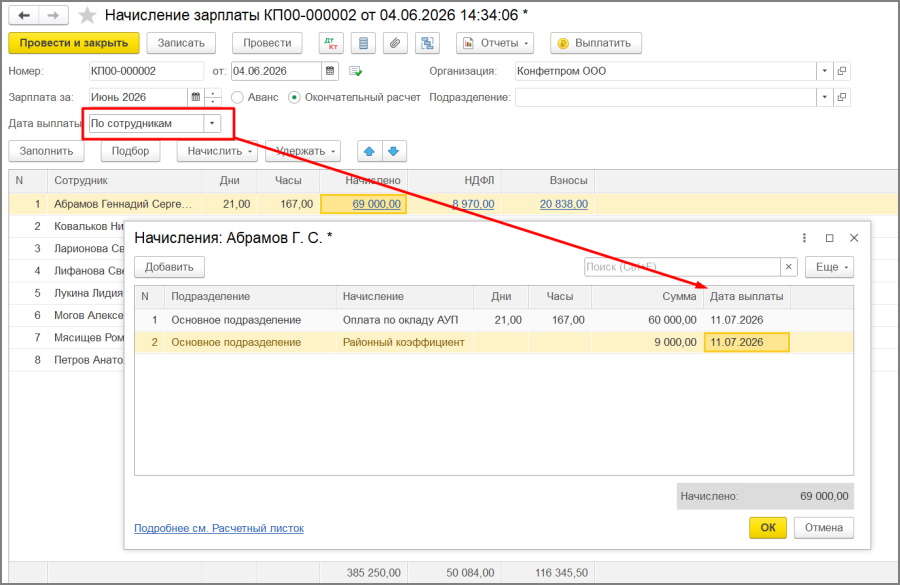
Task: Open НДФЛ amount 8 970,00 link
Action: coord(473,204)
